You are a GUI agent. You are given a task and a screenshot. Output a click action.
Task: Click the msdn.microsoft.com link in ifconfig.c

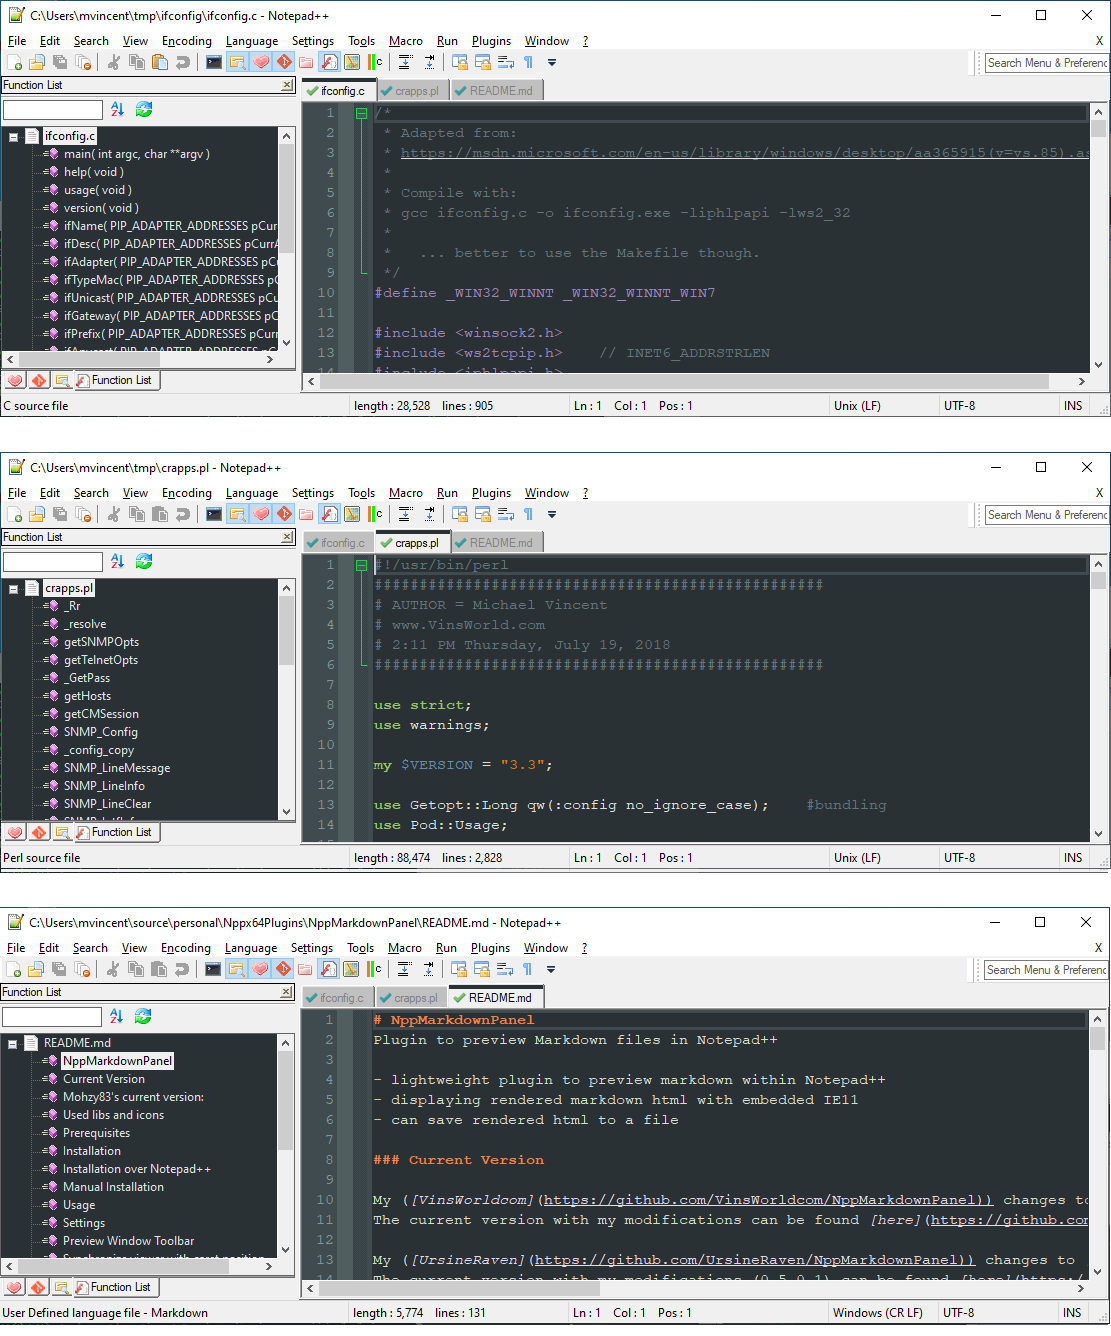tap(600, 152)
